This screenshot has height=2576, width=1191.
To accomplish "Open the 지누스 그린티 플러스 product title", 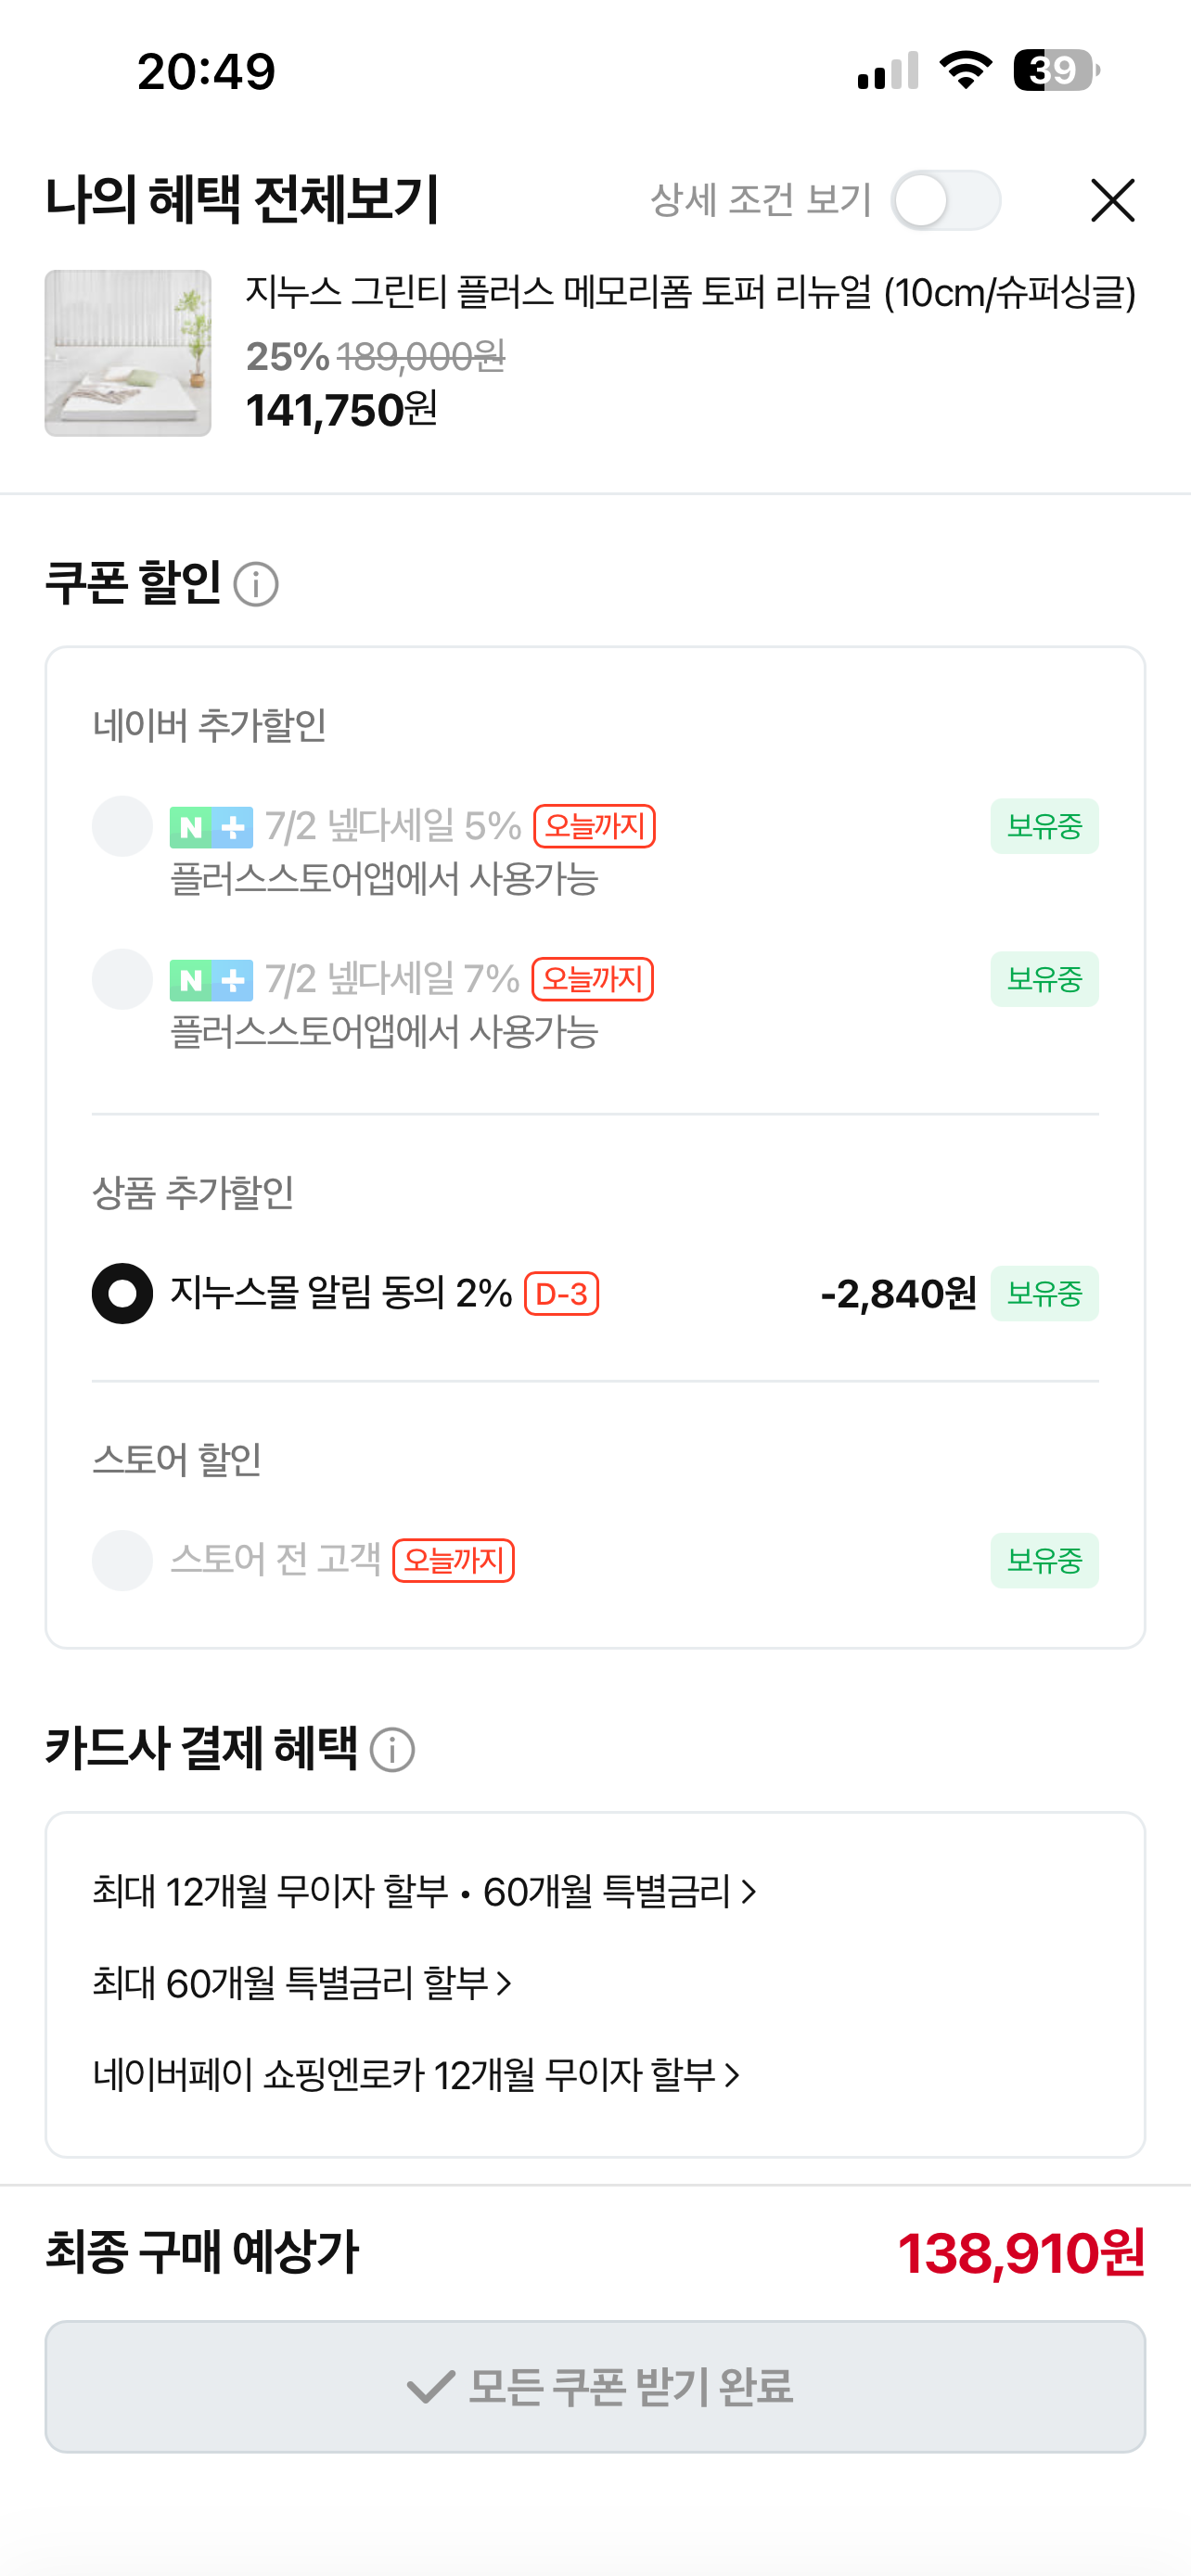I will click(x=691, y=293).
